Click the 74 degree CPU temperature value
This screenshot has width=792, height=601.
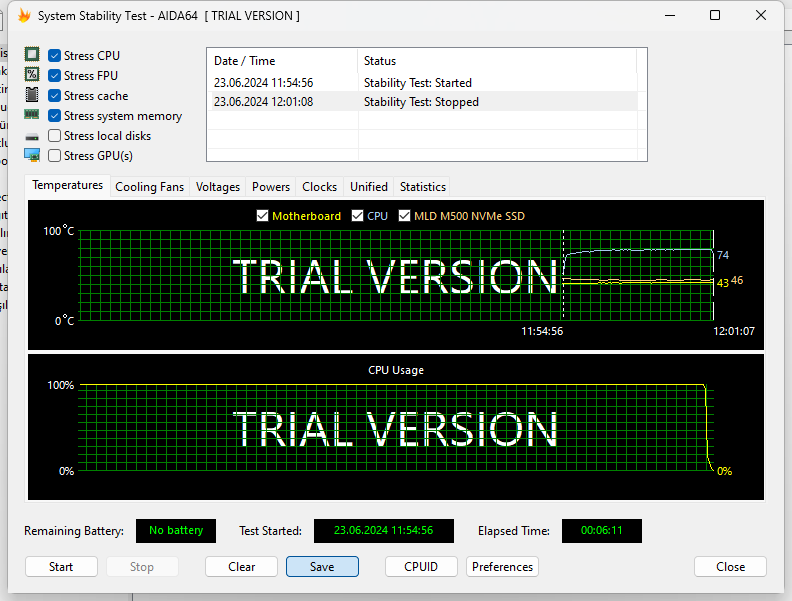(723, 255)
